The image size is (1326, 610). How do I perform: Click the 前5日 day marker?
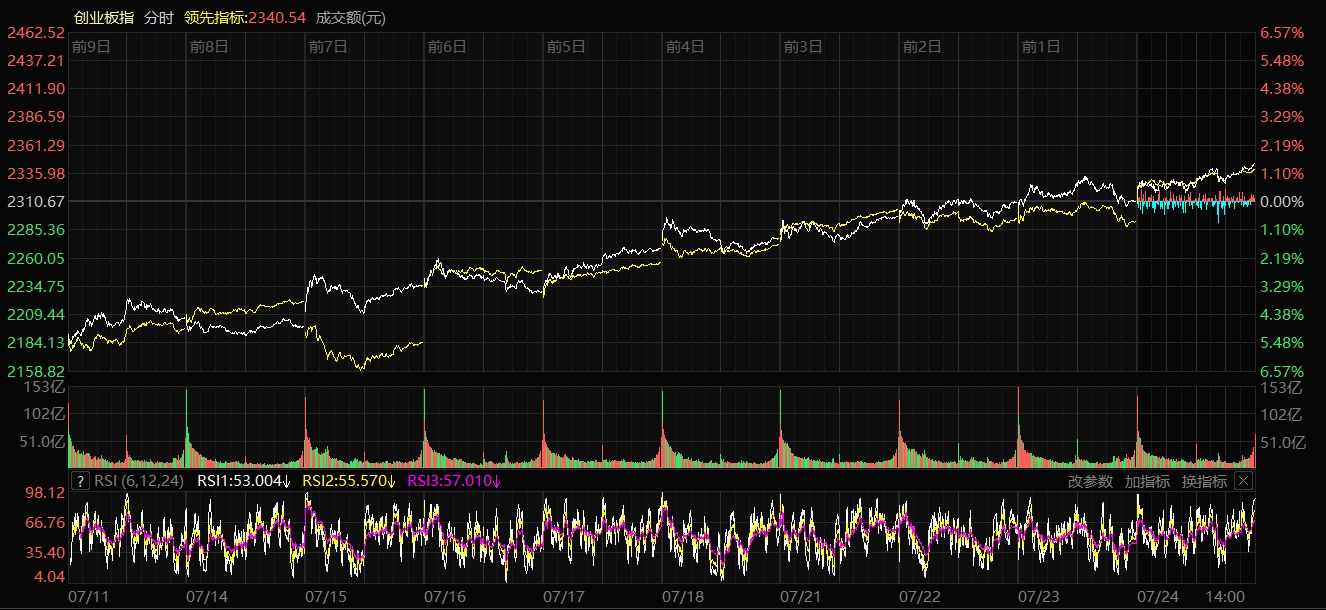566,46
